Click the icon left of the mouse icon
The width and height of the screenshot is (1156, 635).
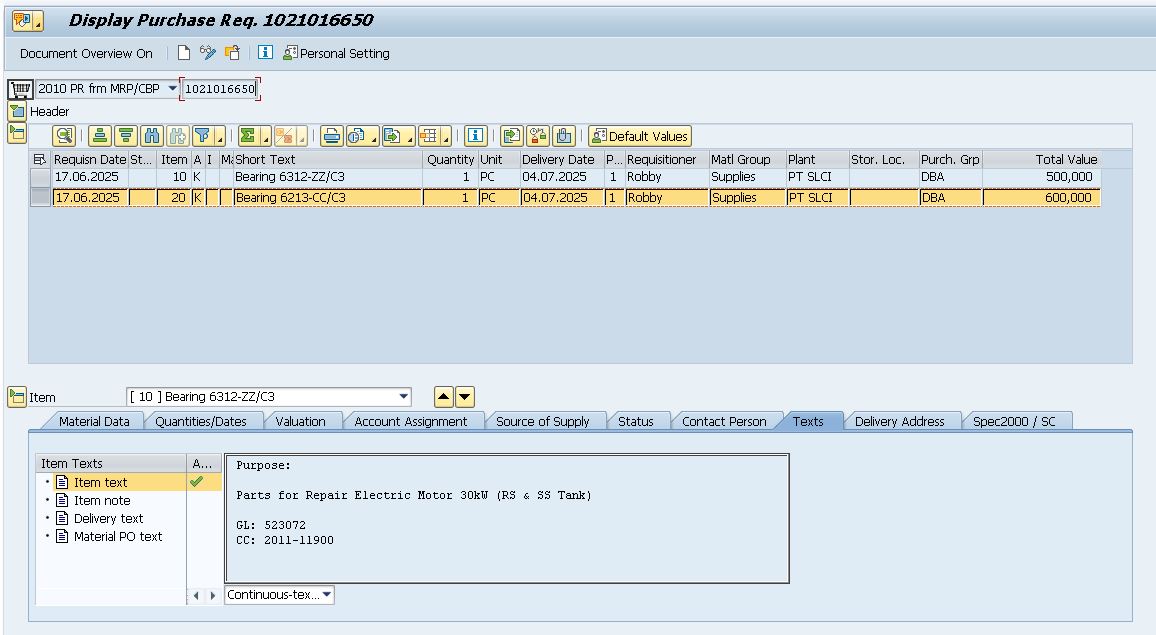point(537,136)
